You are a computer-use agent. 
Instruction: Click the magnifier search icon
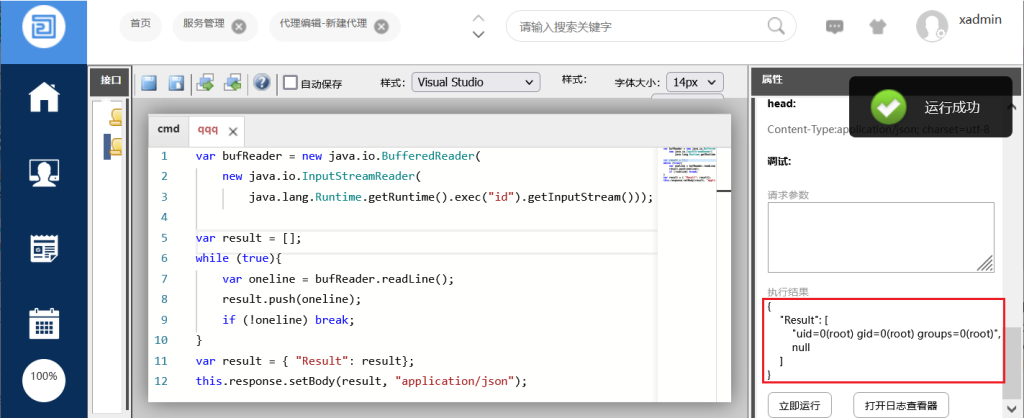[x=776, y=26]
